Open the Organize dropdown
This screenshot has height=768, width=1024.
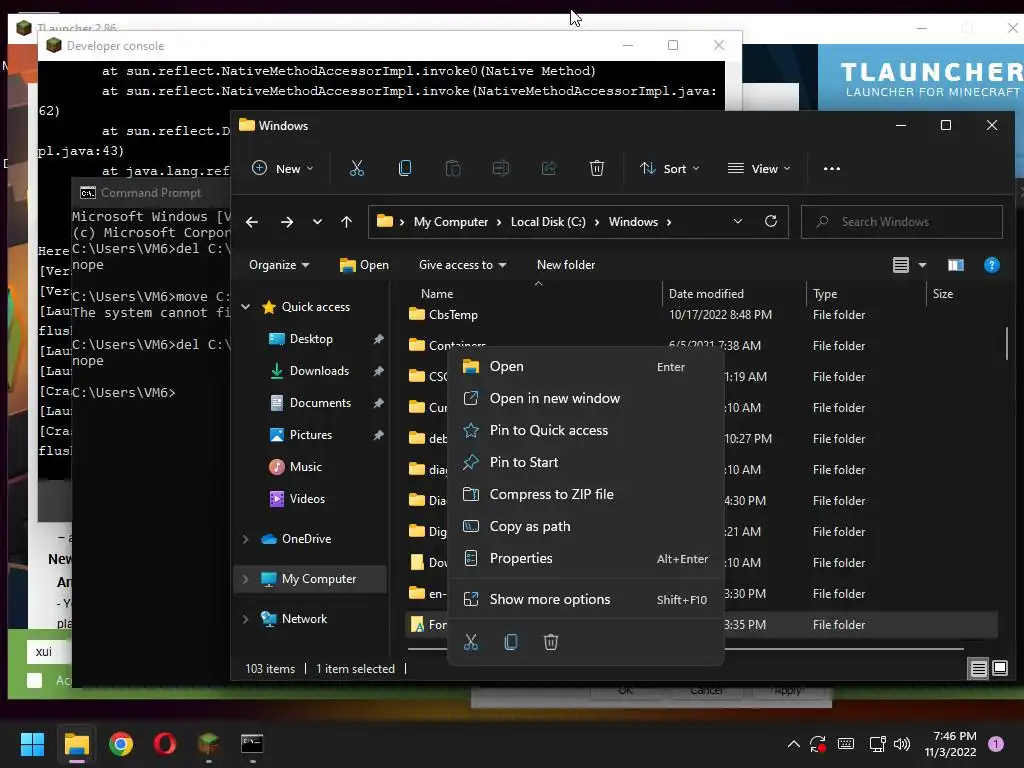point(279,264)
